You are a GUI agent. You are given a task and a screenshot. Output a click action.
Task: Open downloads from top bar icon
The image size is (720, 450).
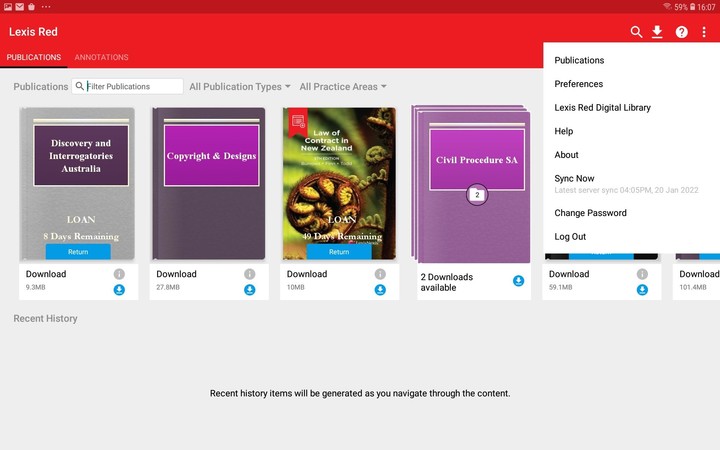coord(657,32)
